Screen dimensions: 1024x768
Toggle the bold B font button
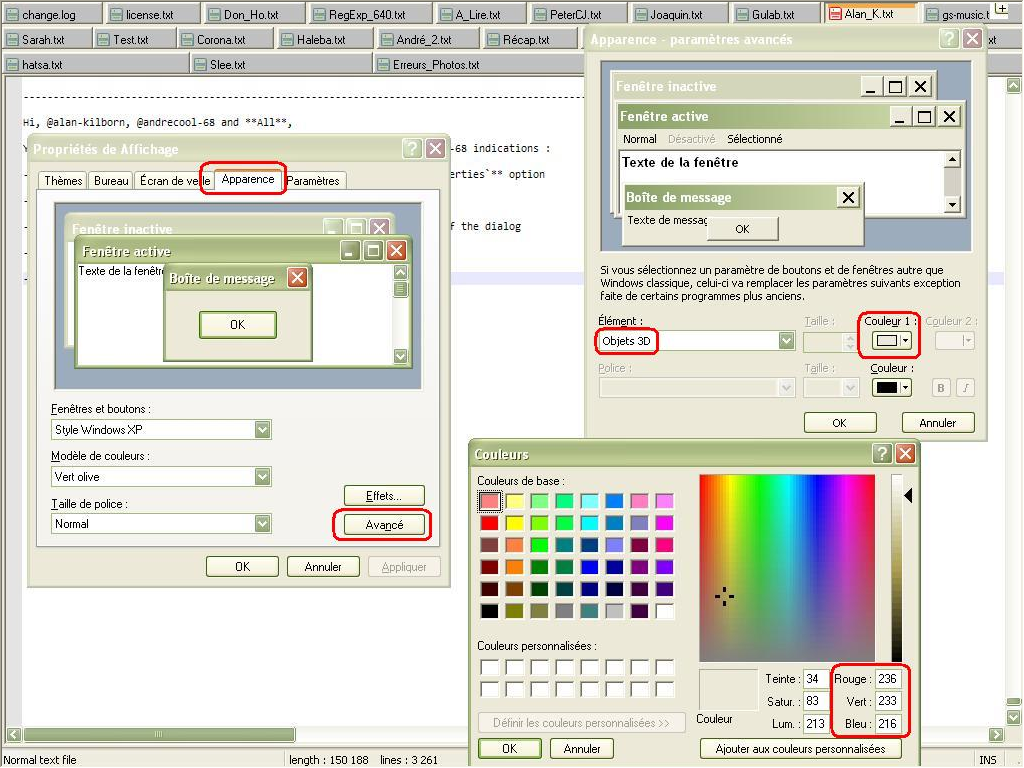940,387
